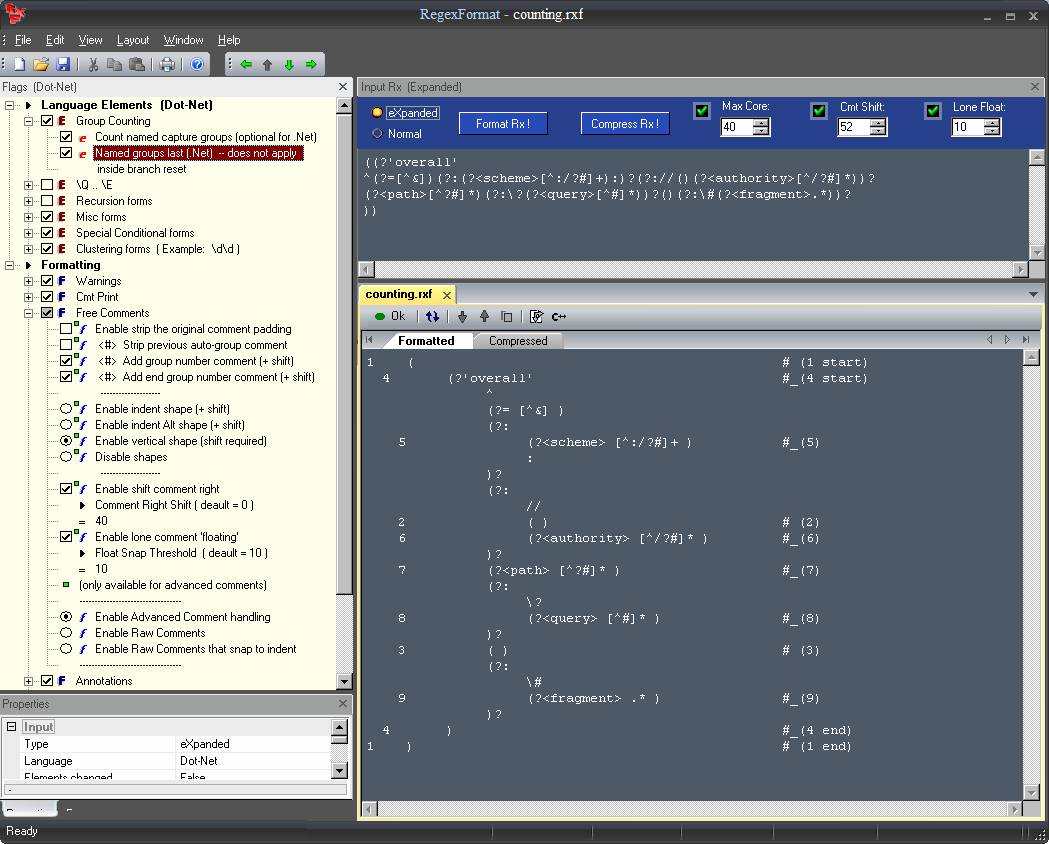Expand the Misc forms node
Viewport: 1049px width, 844px height.
click(28, 217)
